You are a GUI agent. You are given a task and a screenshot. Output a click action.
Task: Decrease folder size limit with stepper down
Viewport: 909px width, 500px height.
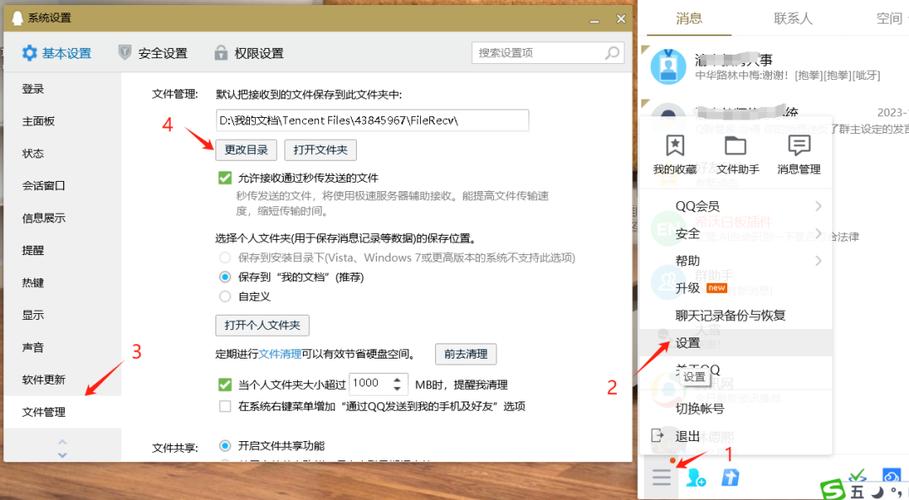[397, 387]
